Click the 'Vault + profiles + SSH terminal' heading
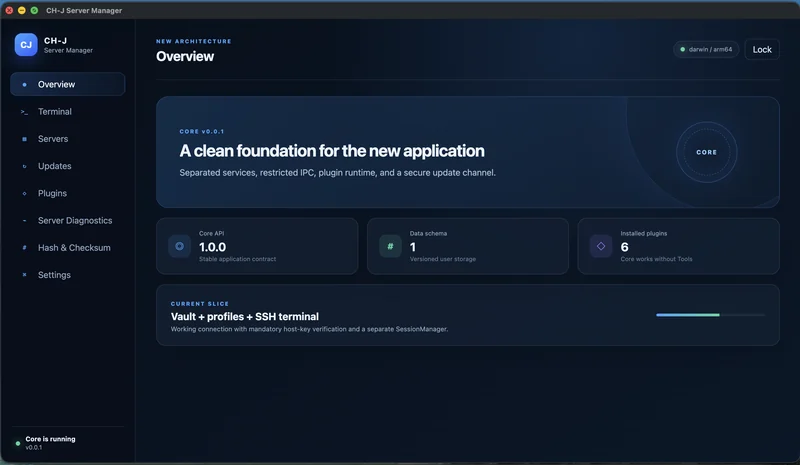 pos(245,316)
